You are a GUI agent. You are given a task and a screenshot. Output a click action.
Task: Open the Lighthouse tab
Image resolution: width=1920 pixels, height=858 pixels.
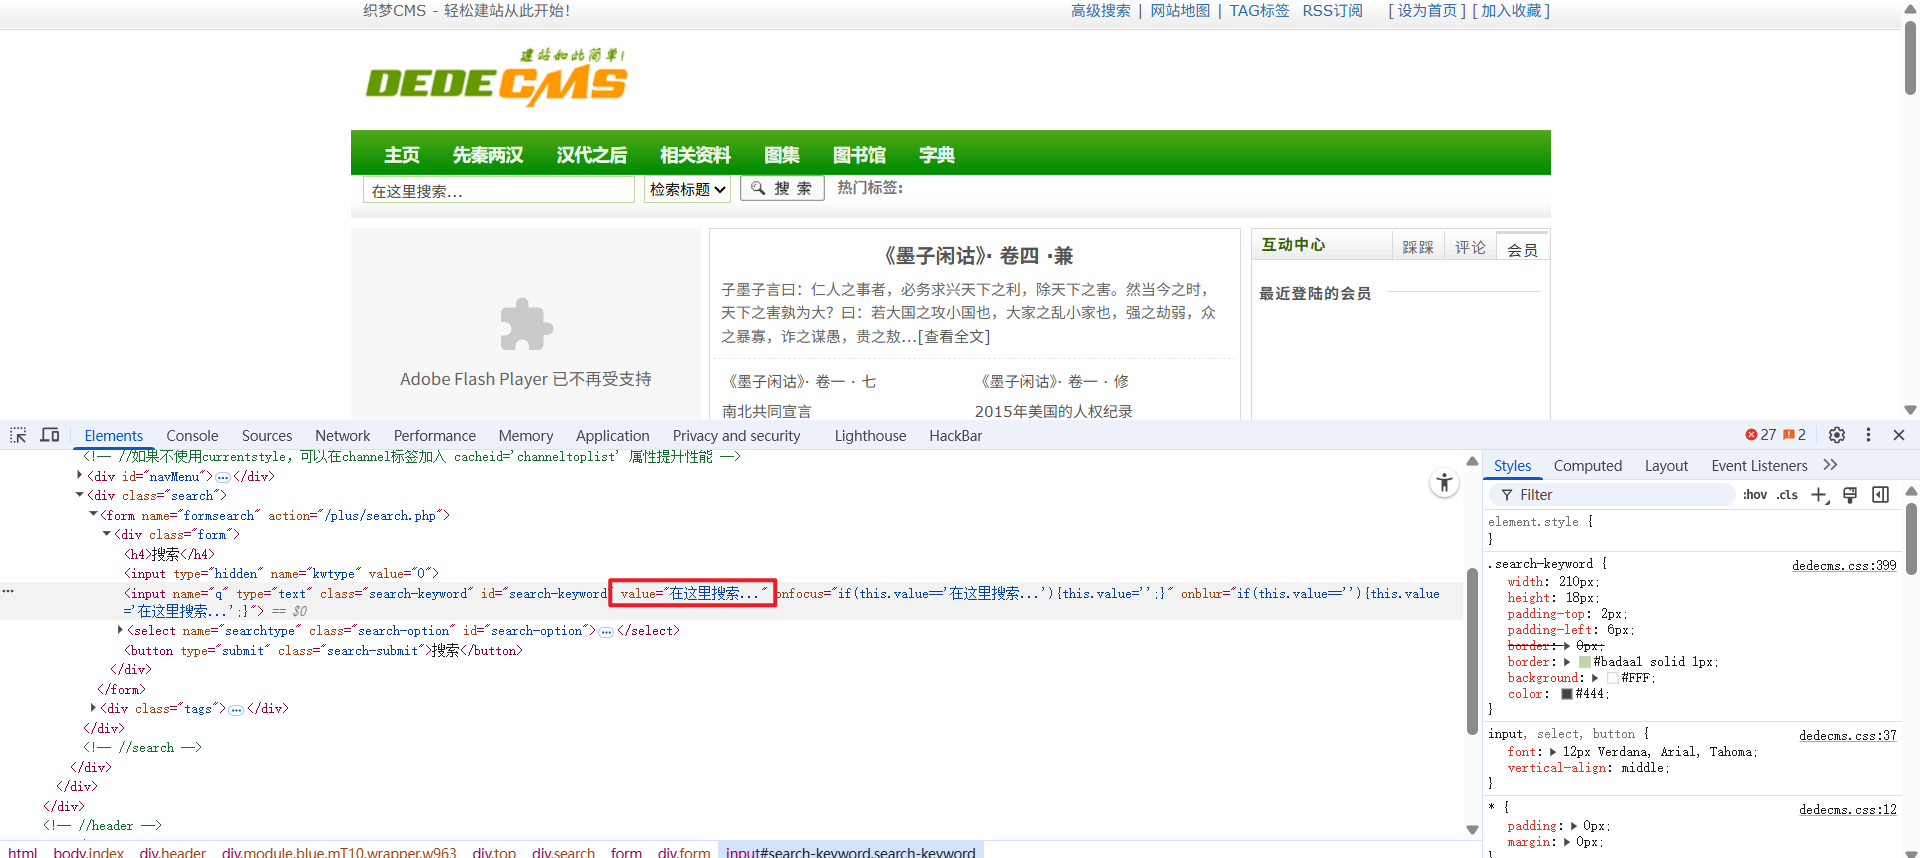coord(871,436)
